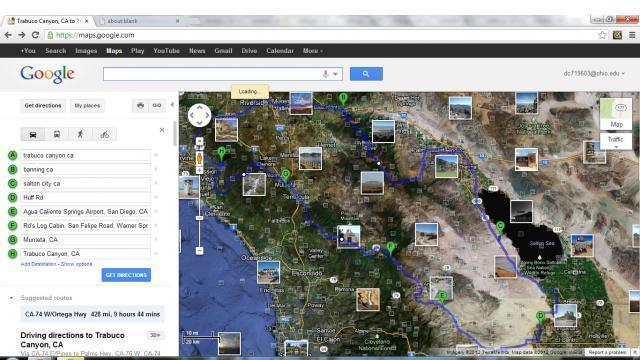The height and width of the screenshot is (360, 640).
Task: Click the zoom slider handle on map
Action: [x=199, y=218]
